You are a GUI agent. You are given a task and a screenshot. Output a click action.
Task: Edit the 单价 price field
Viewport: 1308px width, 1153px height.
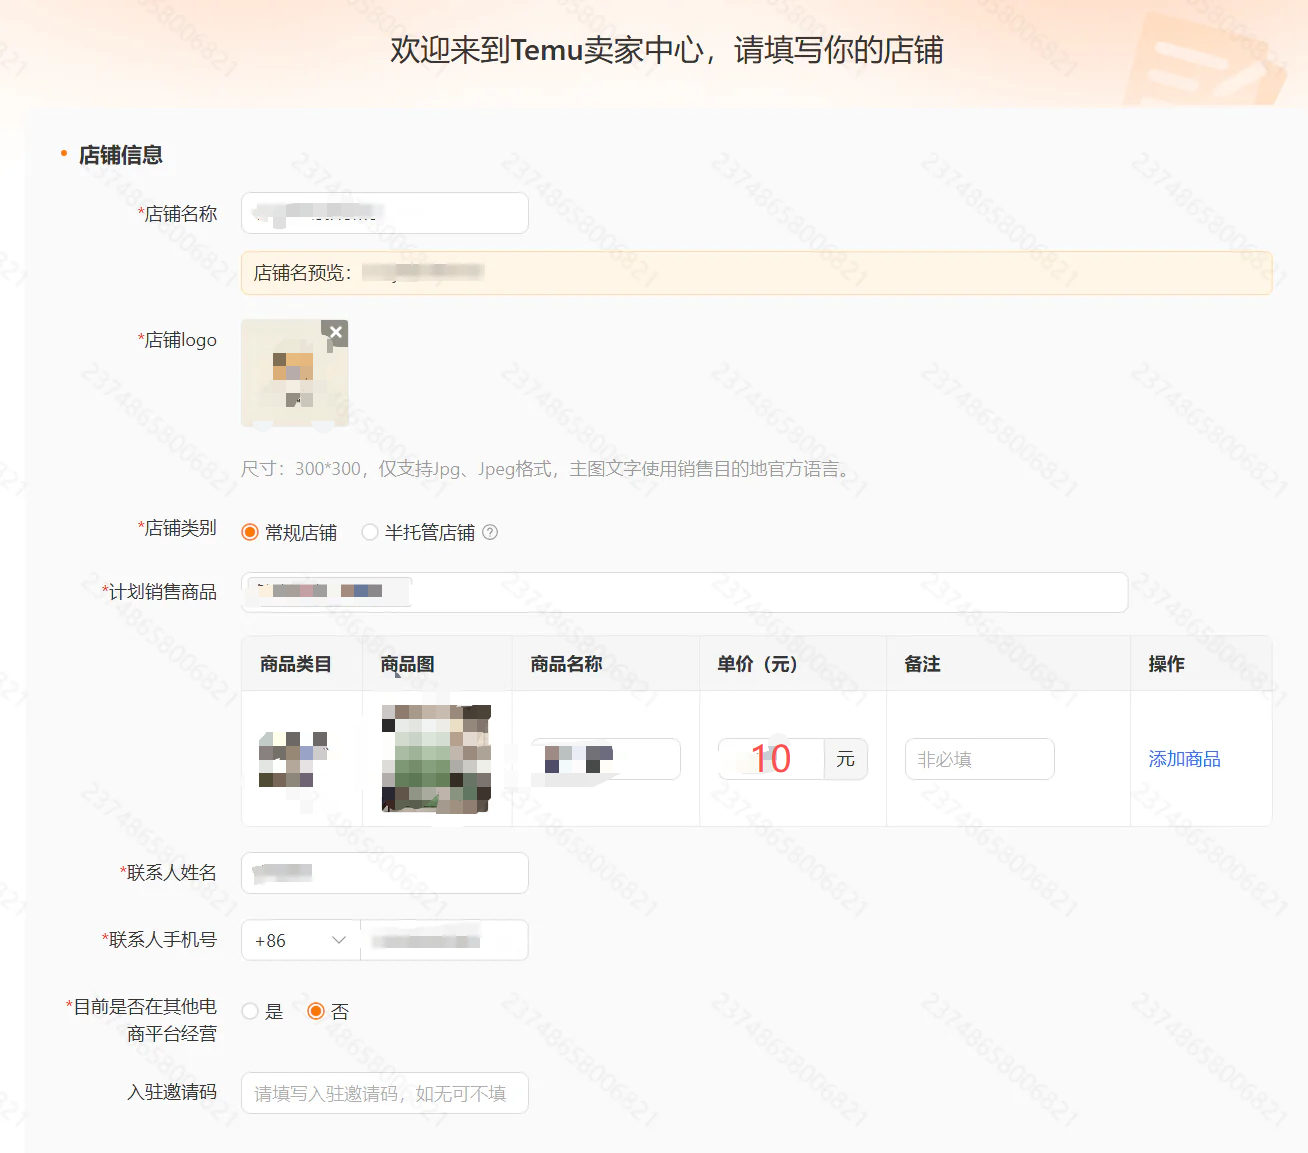(771, 759)
